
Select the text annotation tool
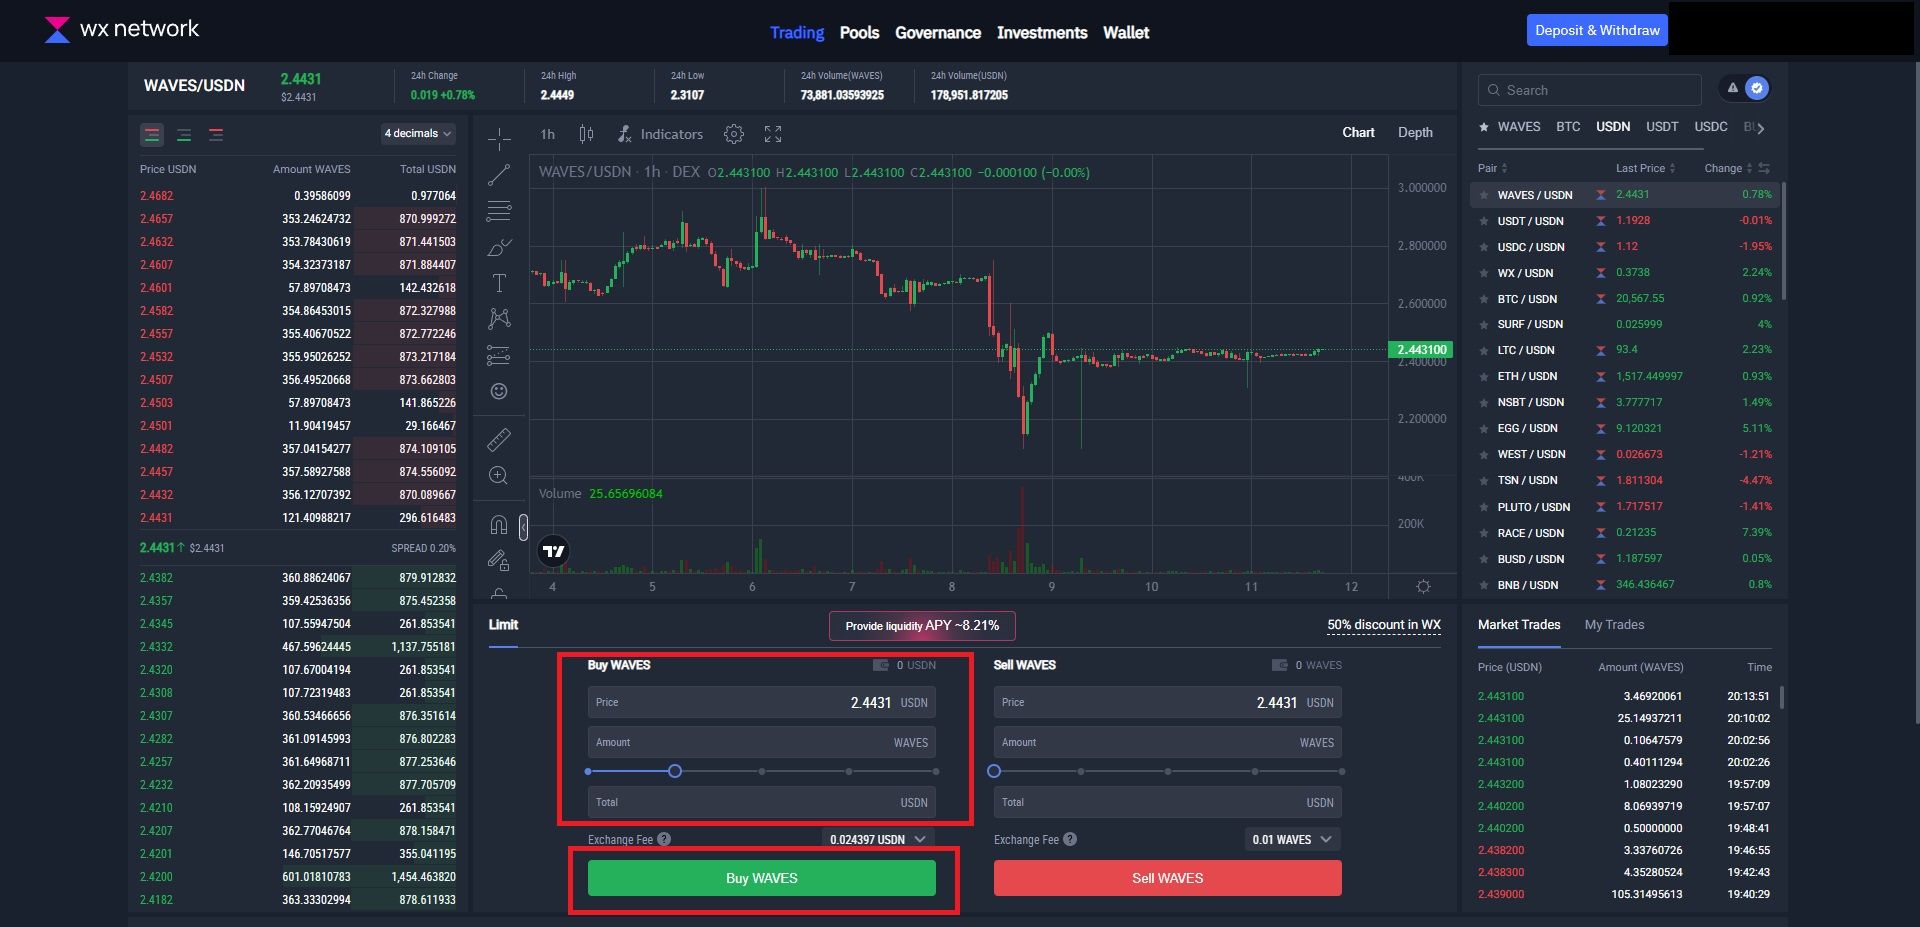(x=499, y=283)
